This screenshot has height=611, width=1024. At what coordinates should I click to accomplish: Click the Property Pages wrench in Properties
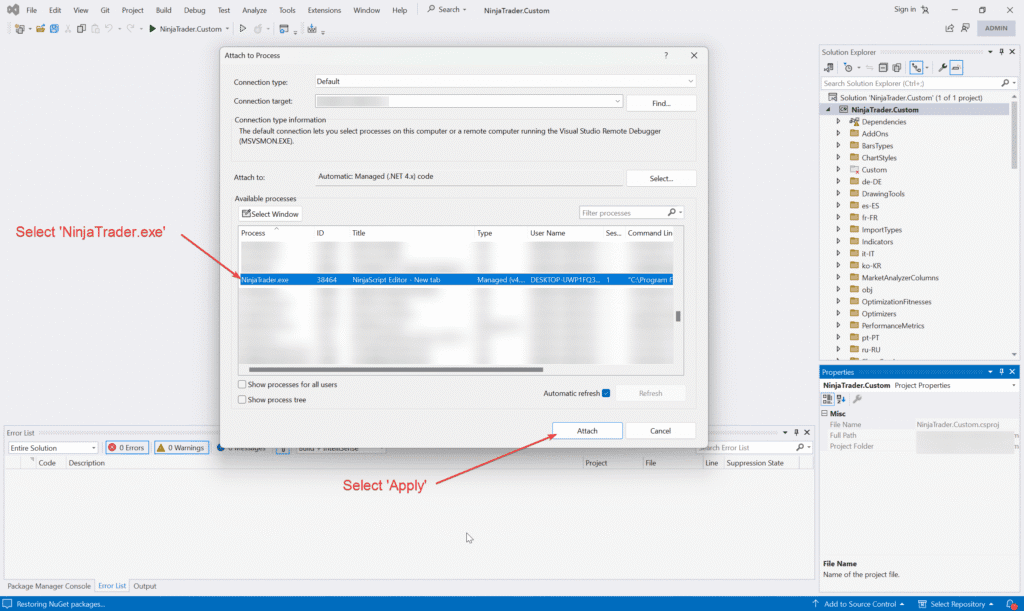857,399
